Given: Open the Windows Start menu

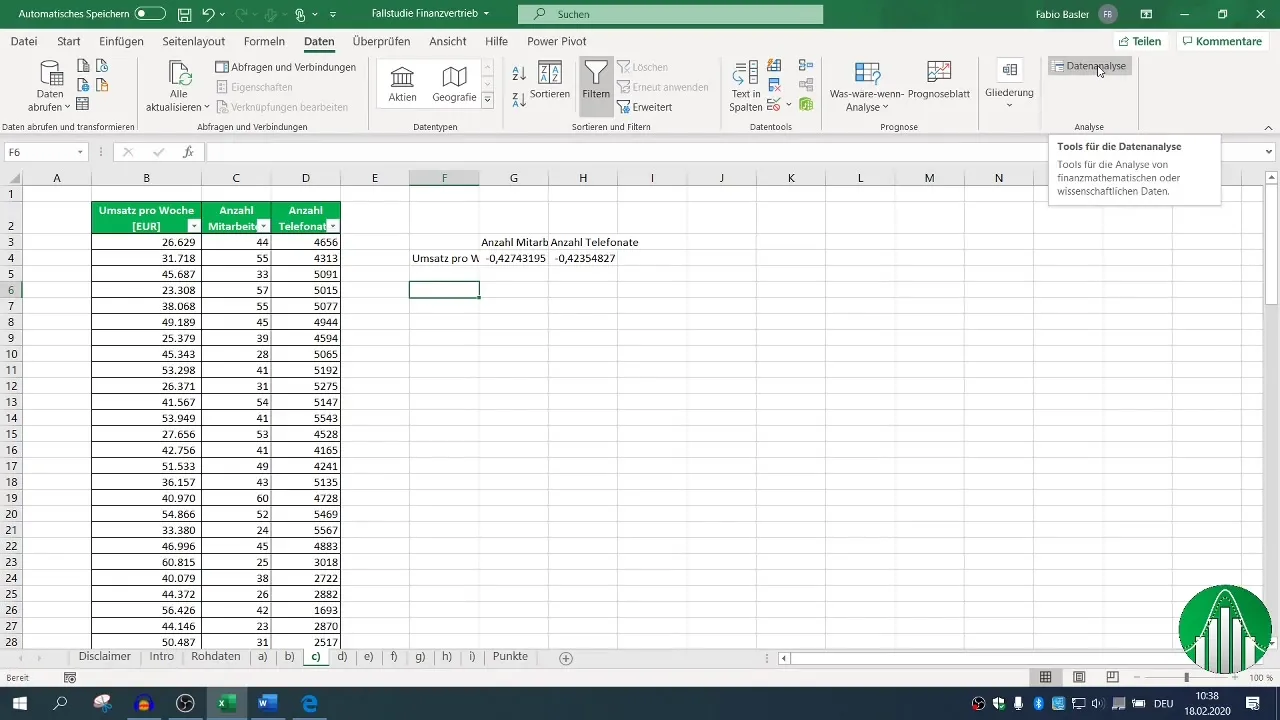Looking at the screenshot, I should coord(19,703).
